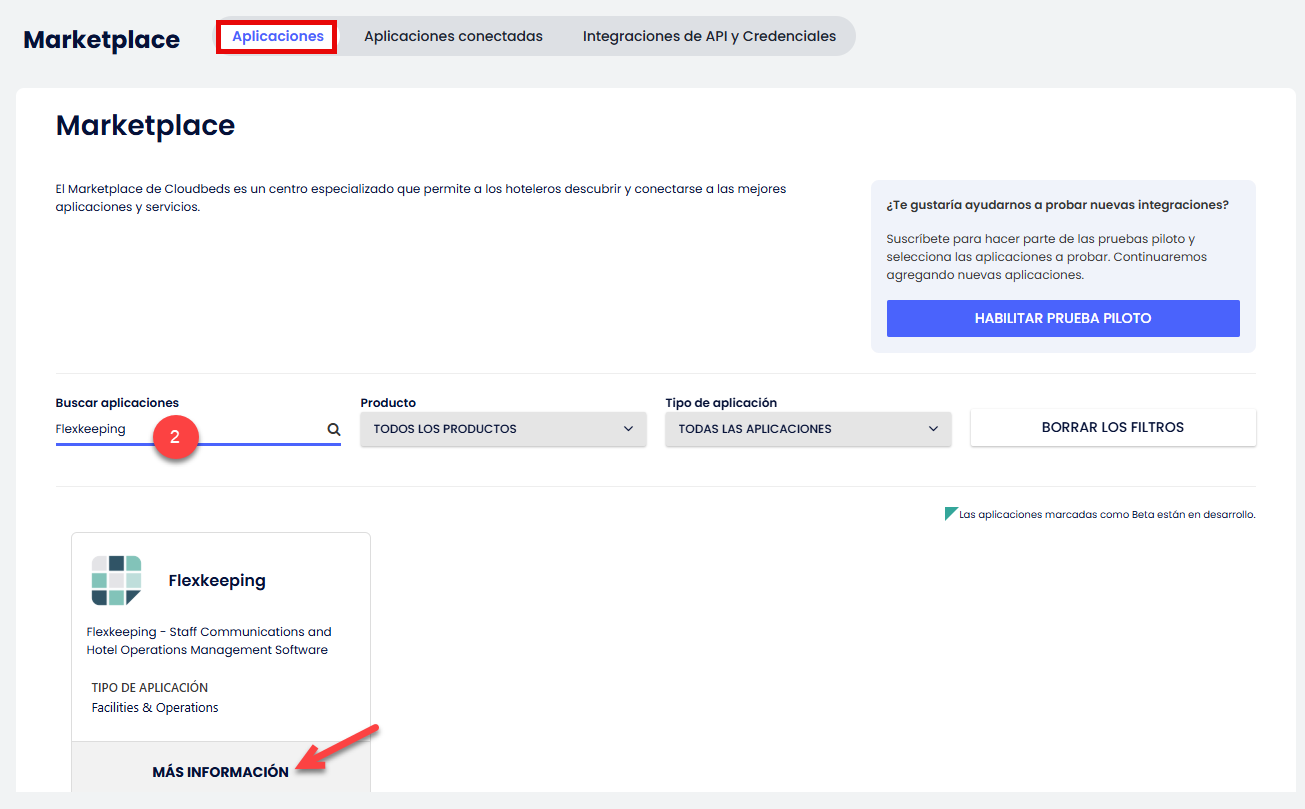Click the Marketplace de Cloudbeds description paragraph
The width and height of the screenshot is (1305, 809).
[421, 198]
